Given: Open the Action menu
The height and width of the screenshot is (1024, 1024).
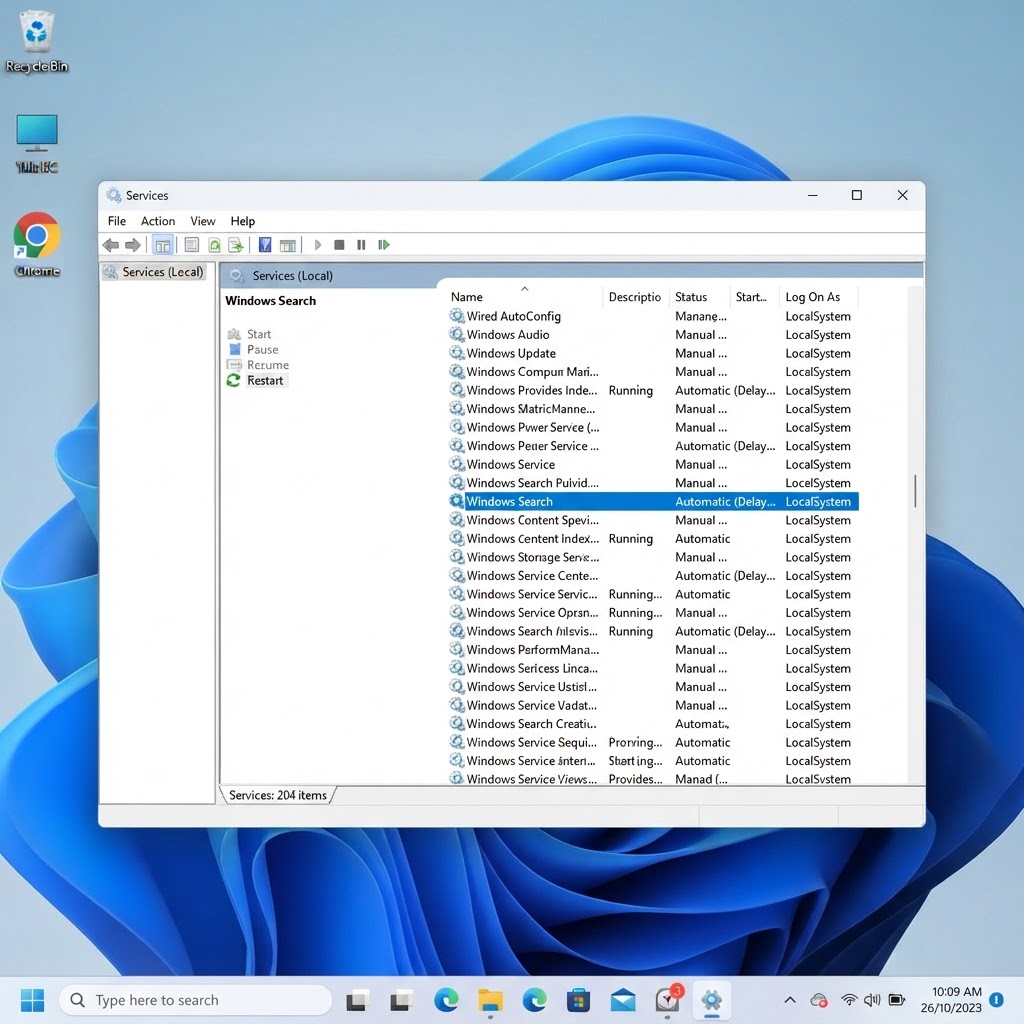Looking at the screenshot, I should 158,221.
